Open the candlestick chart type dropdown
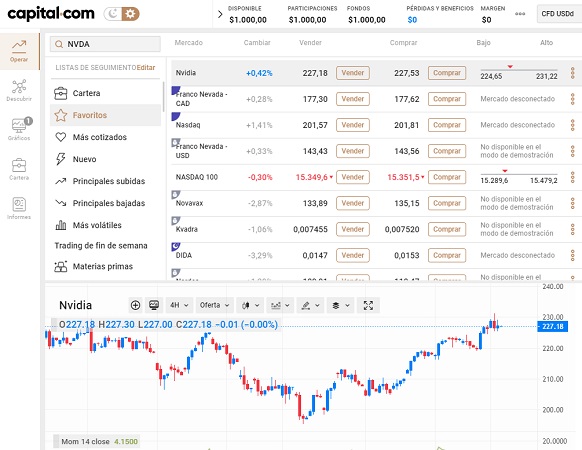582x450 pixels. click(x=250, y=305)
